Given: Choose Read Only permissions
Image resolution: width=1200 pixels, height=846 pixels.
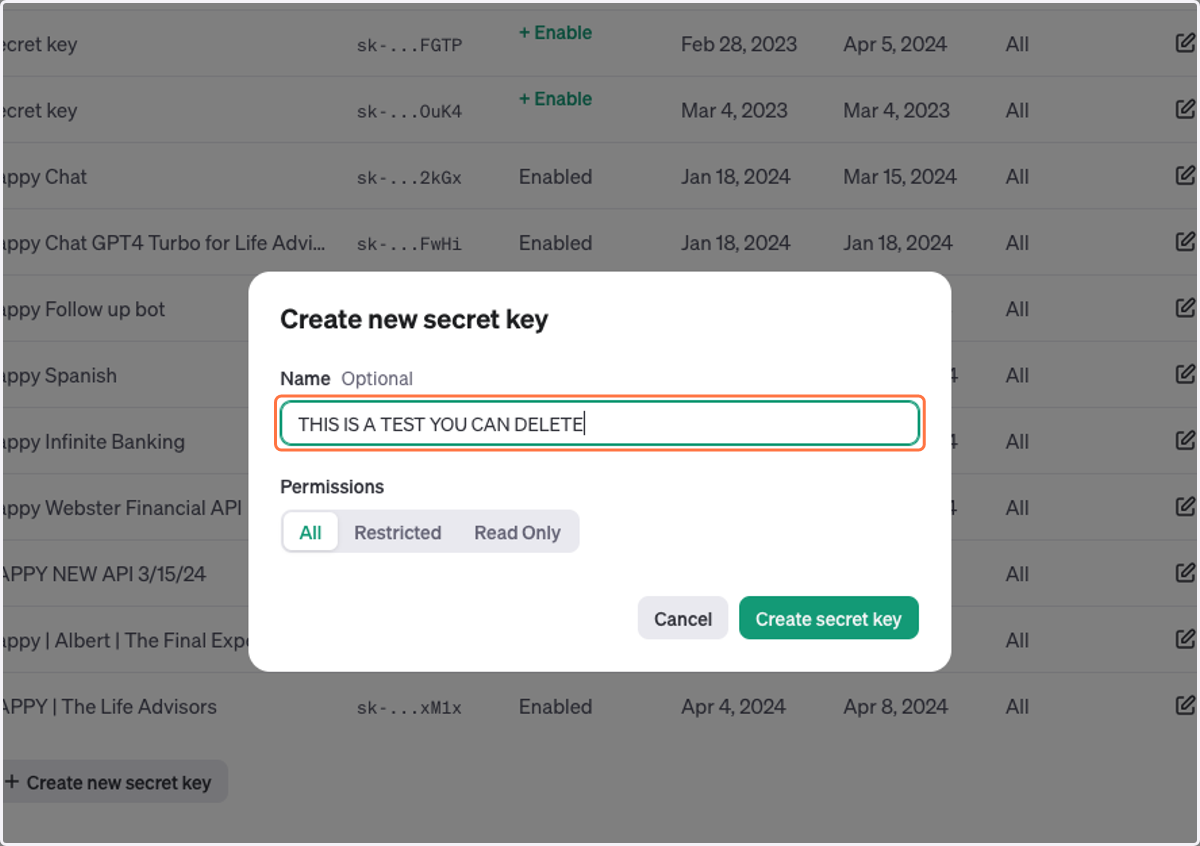Looking at the screenshot, I should pos(517,532).
